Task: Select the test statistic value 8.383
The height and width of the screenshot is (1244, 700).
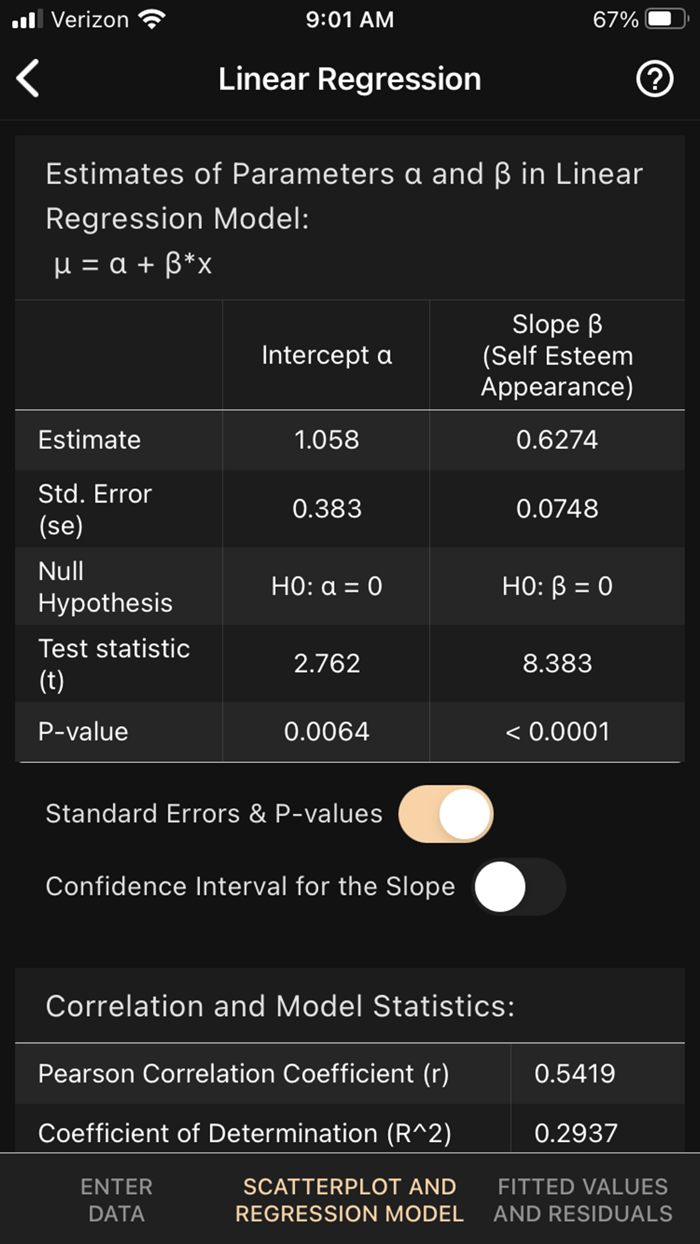Action: coord(556,663)
